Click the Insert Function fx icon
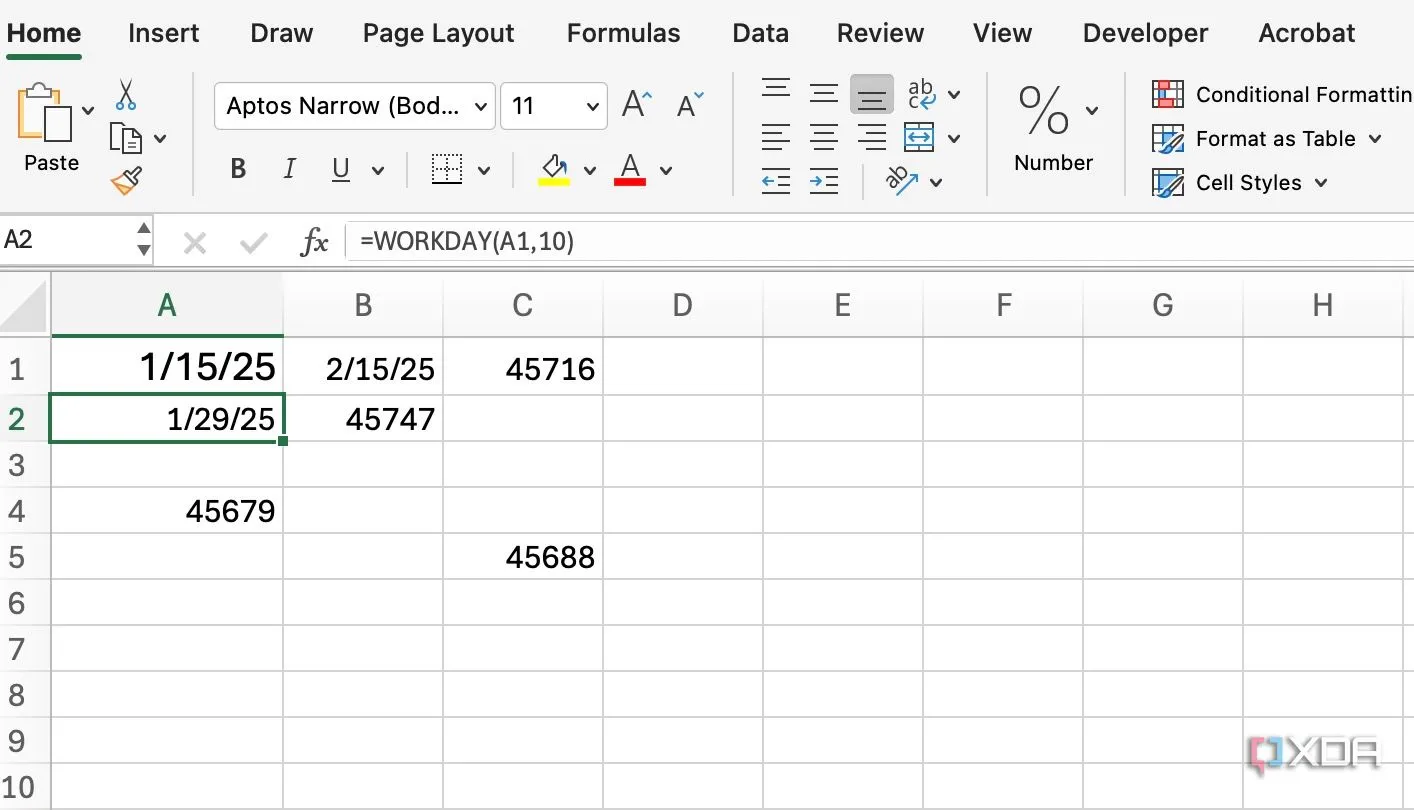Screen dimensions: 1414x810 pos(315,241)
